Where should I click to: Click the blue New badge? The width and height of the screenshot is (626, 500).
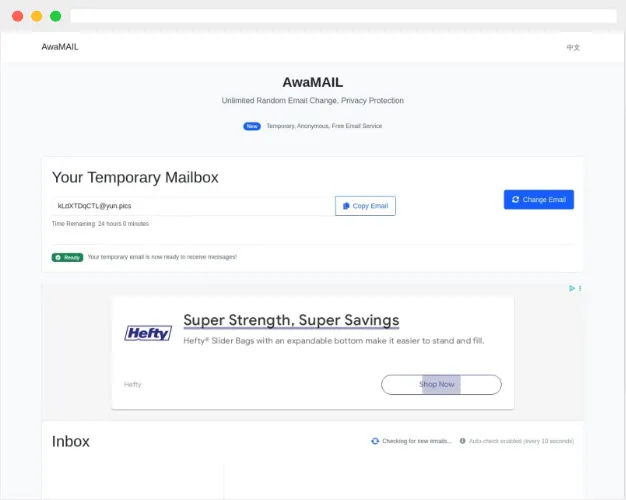click(252, 126)
